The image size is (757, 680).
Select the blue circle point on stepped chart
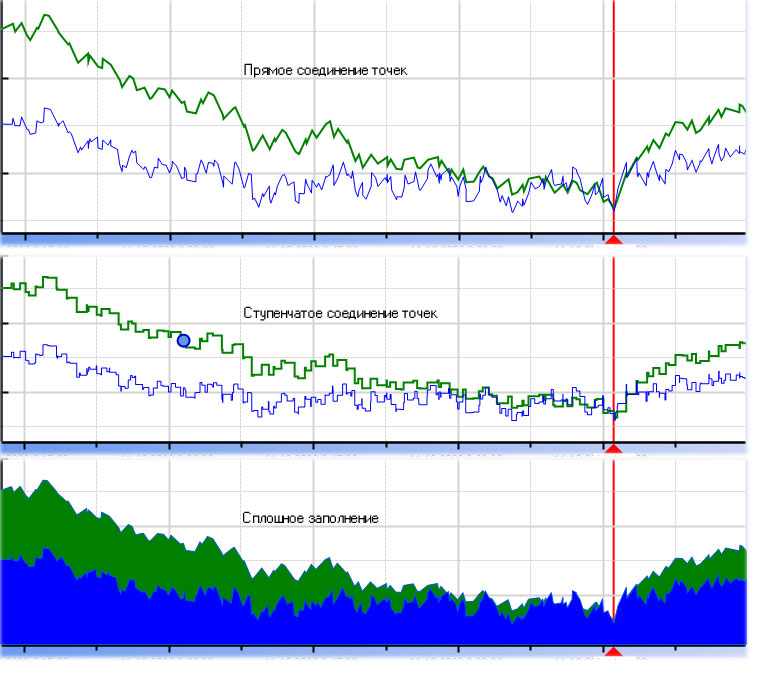coord(183,341)
